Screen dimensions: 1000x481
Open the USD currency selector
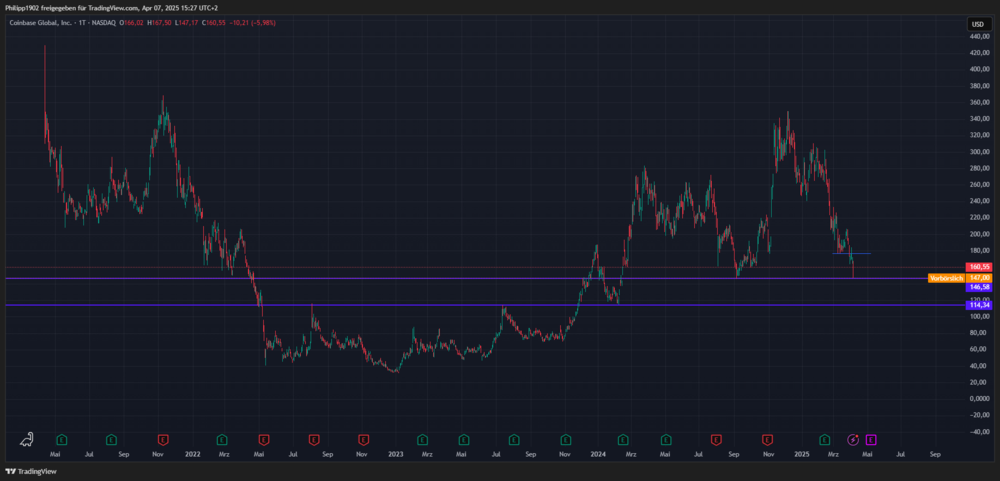click(x=976, y=23)
